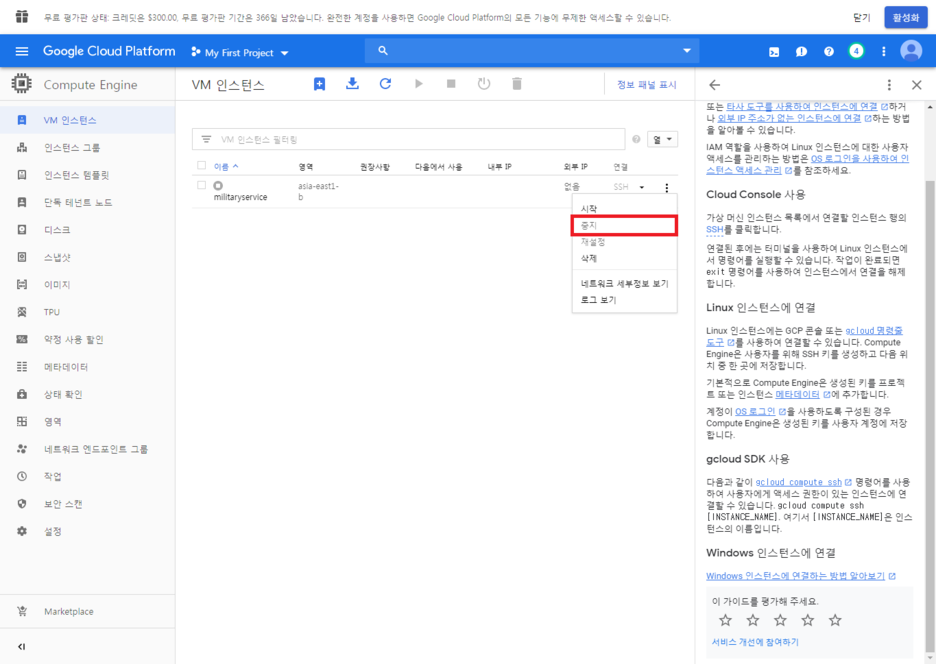Create a new VM instance icon

pos(319,84)
